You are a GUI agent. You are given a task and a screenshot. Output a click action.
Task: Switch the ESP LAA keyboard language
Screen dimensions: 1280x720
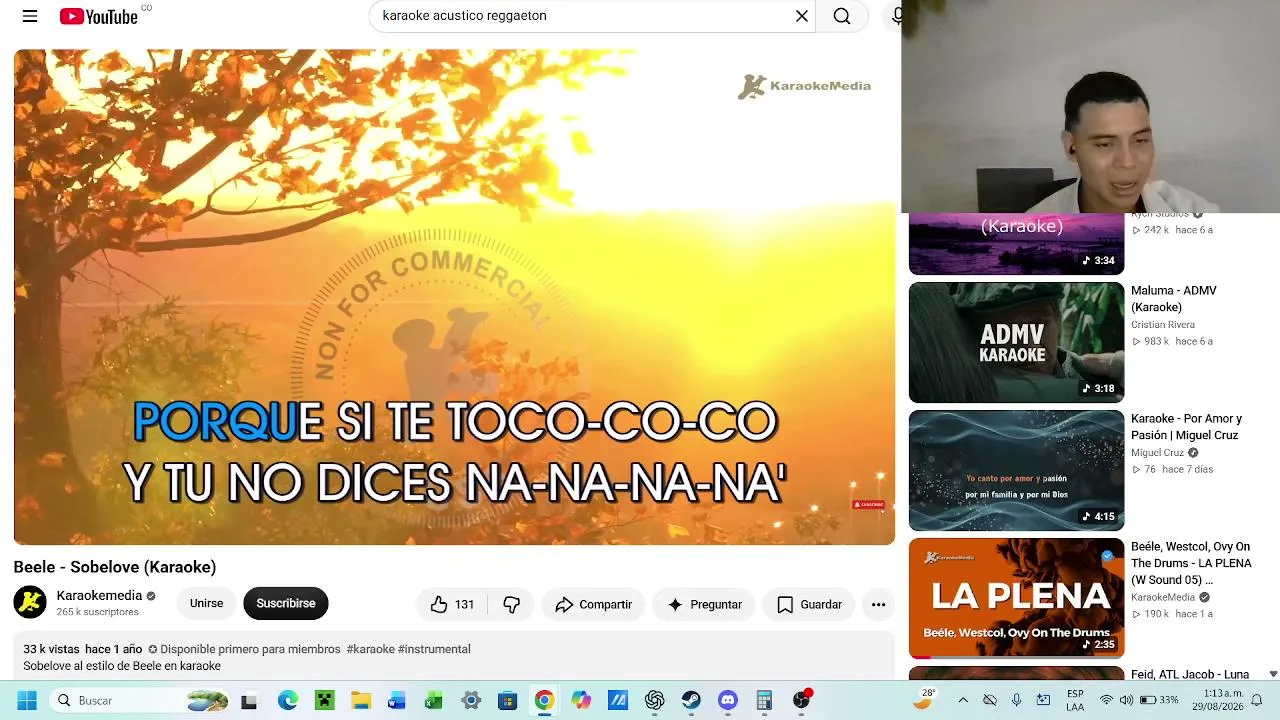[1075, 700]
